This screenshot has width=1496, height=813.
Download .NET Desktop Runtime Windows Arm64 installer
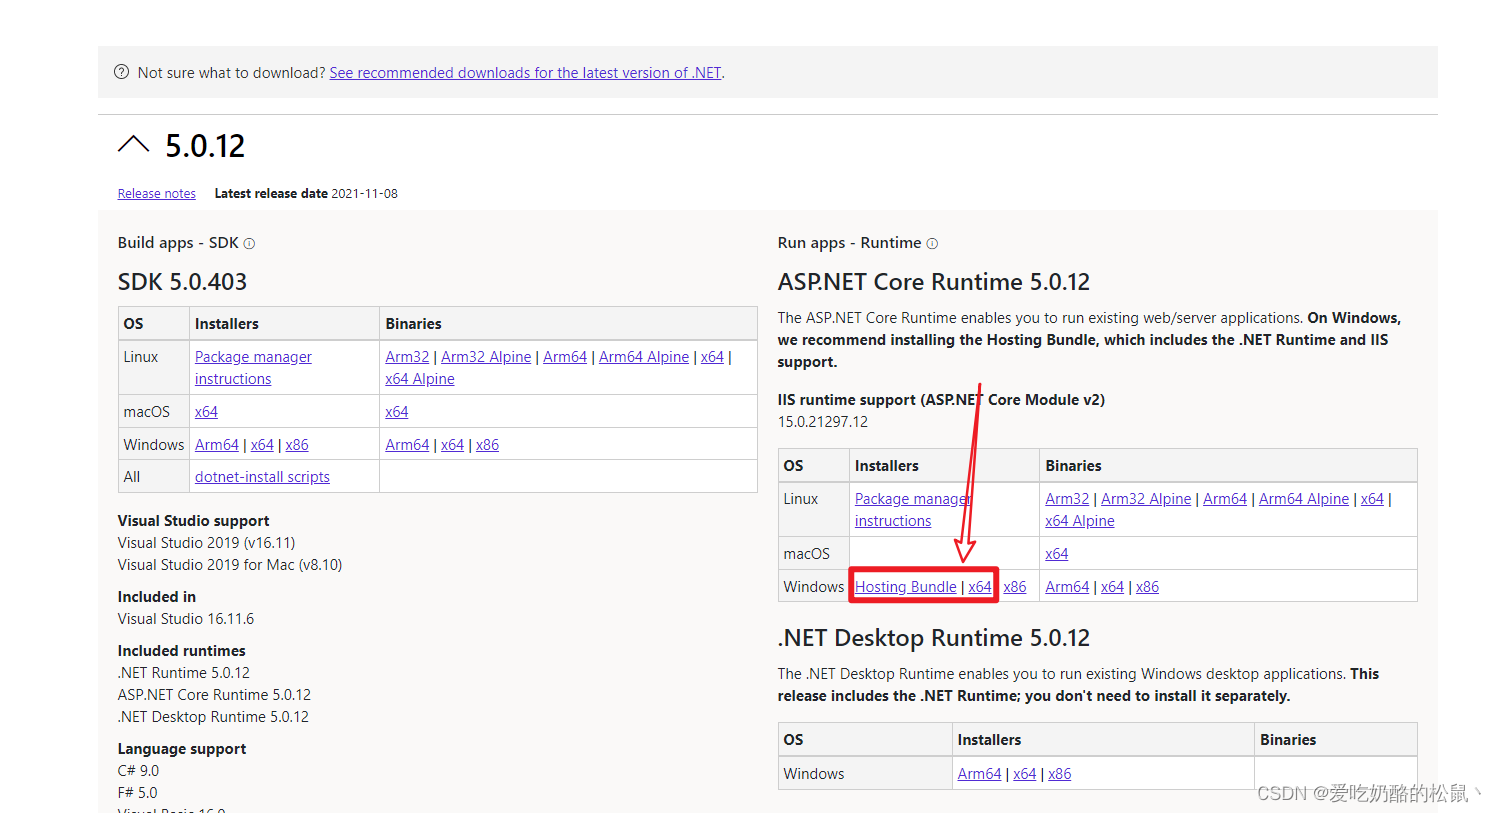point(979,774)
